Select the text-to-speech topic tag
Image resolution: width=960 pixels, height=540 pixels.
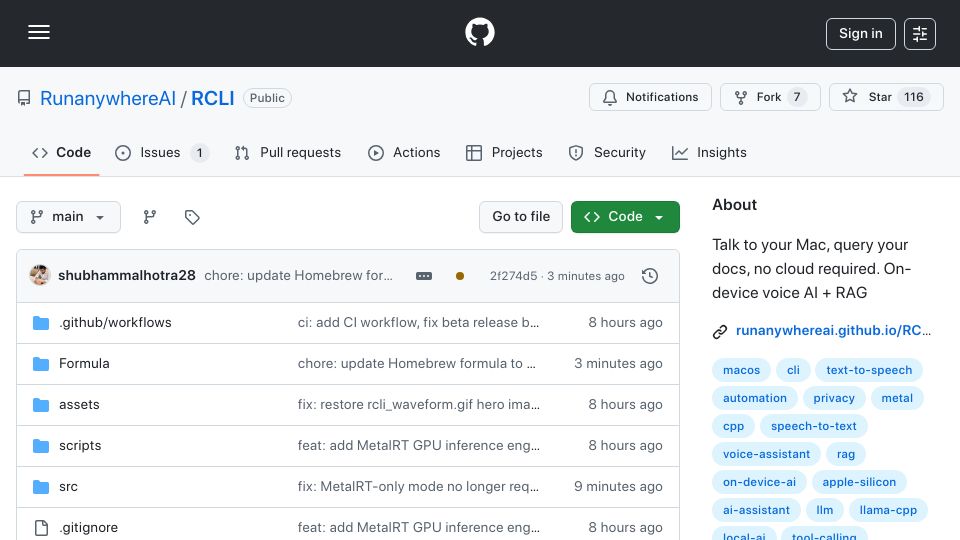coord(869,370)
